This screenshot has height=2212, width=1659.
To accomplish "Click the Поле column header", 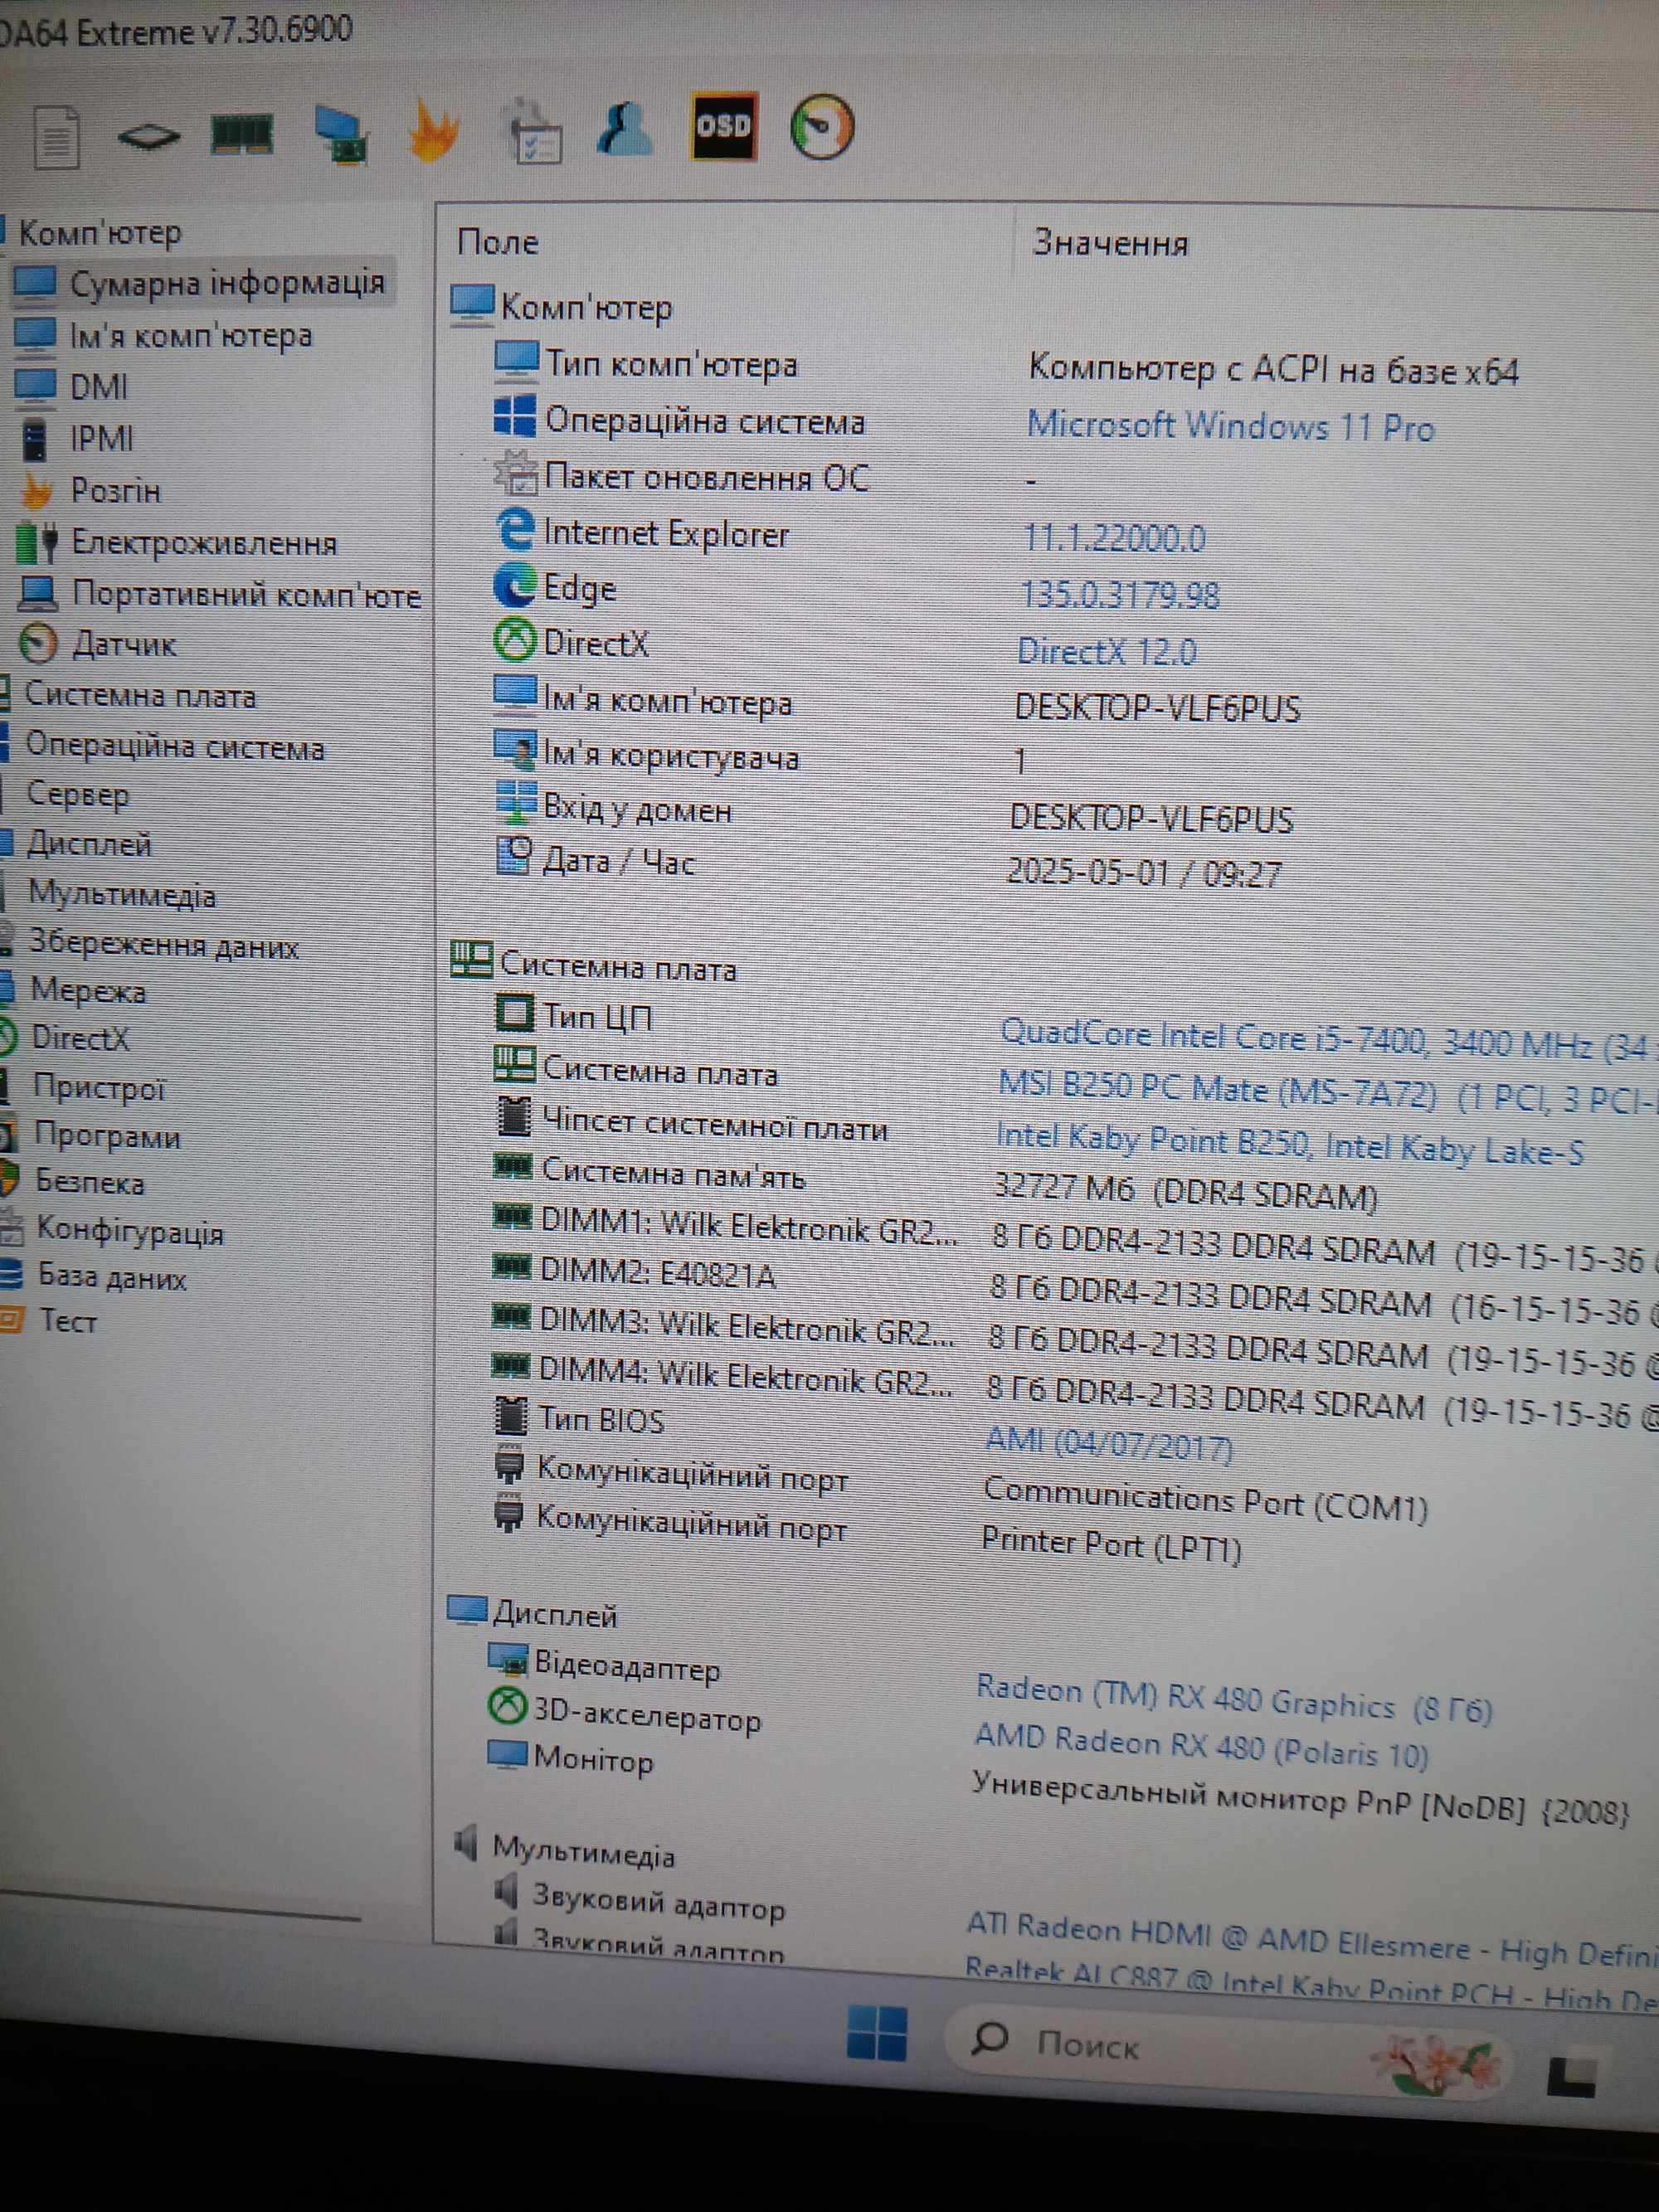I will [x=497, y=242].
